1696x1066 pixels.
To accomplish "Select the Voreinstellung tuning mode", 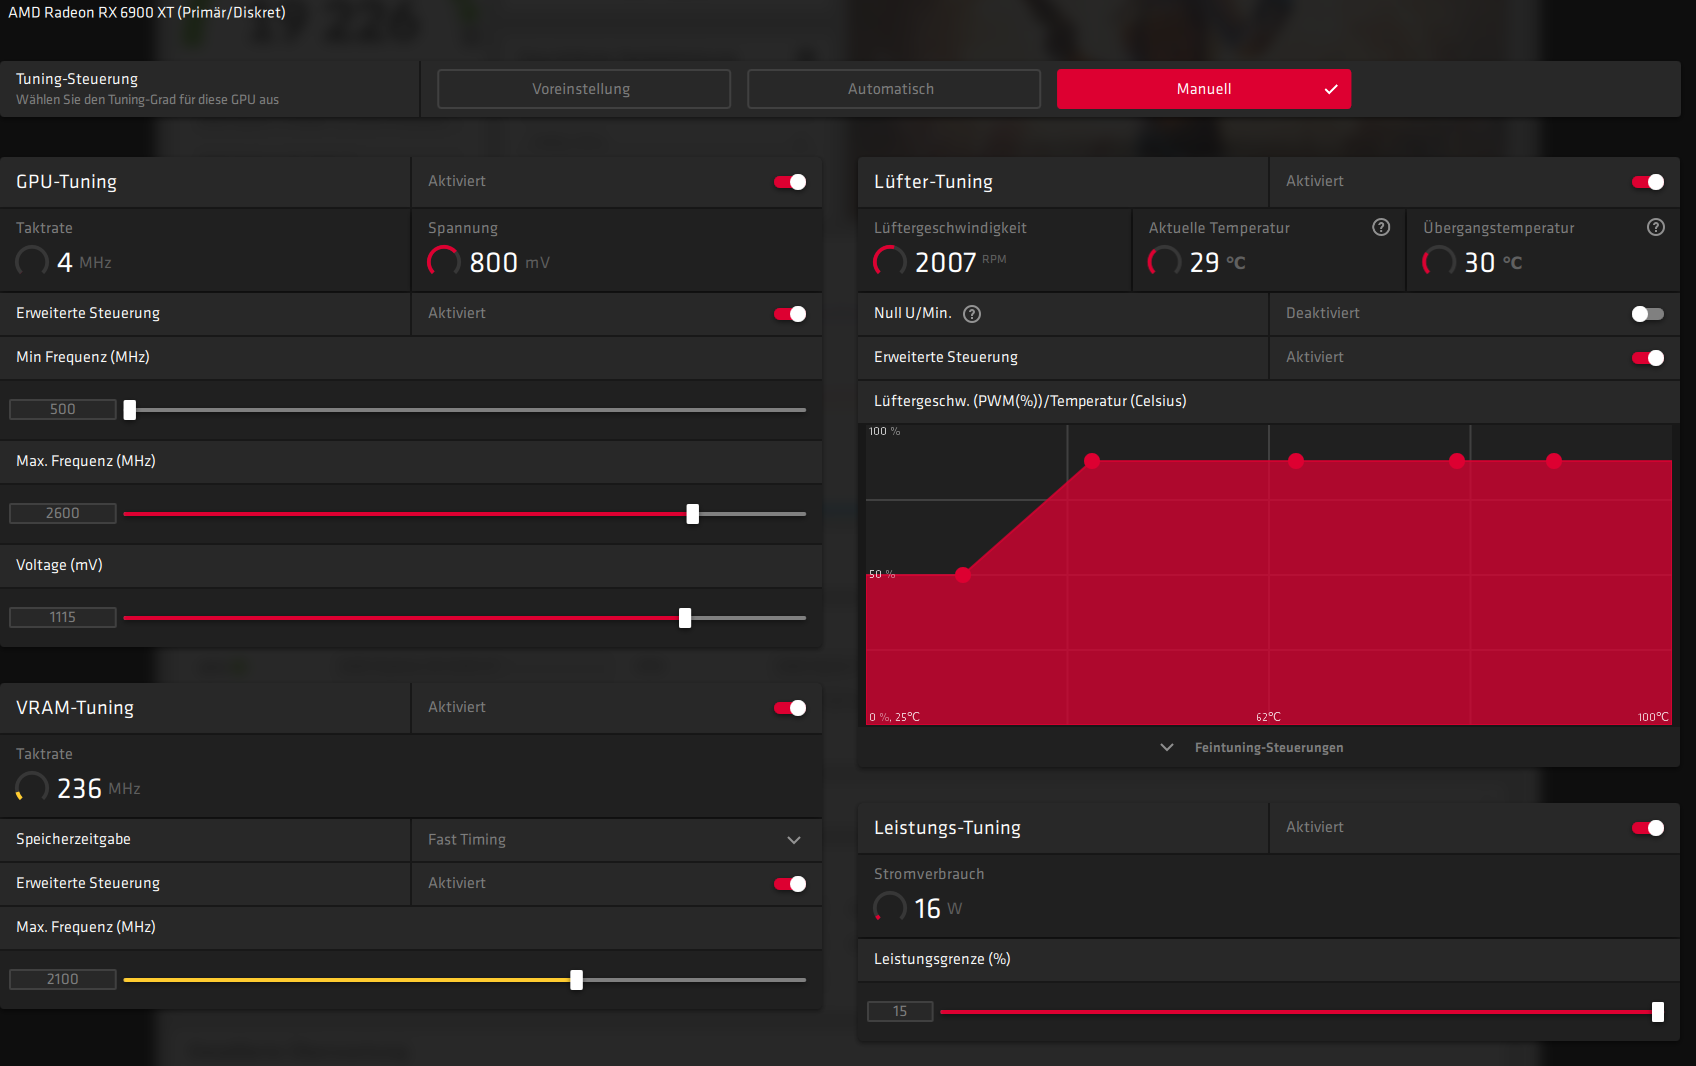I will 584,89.
